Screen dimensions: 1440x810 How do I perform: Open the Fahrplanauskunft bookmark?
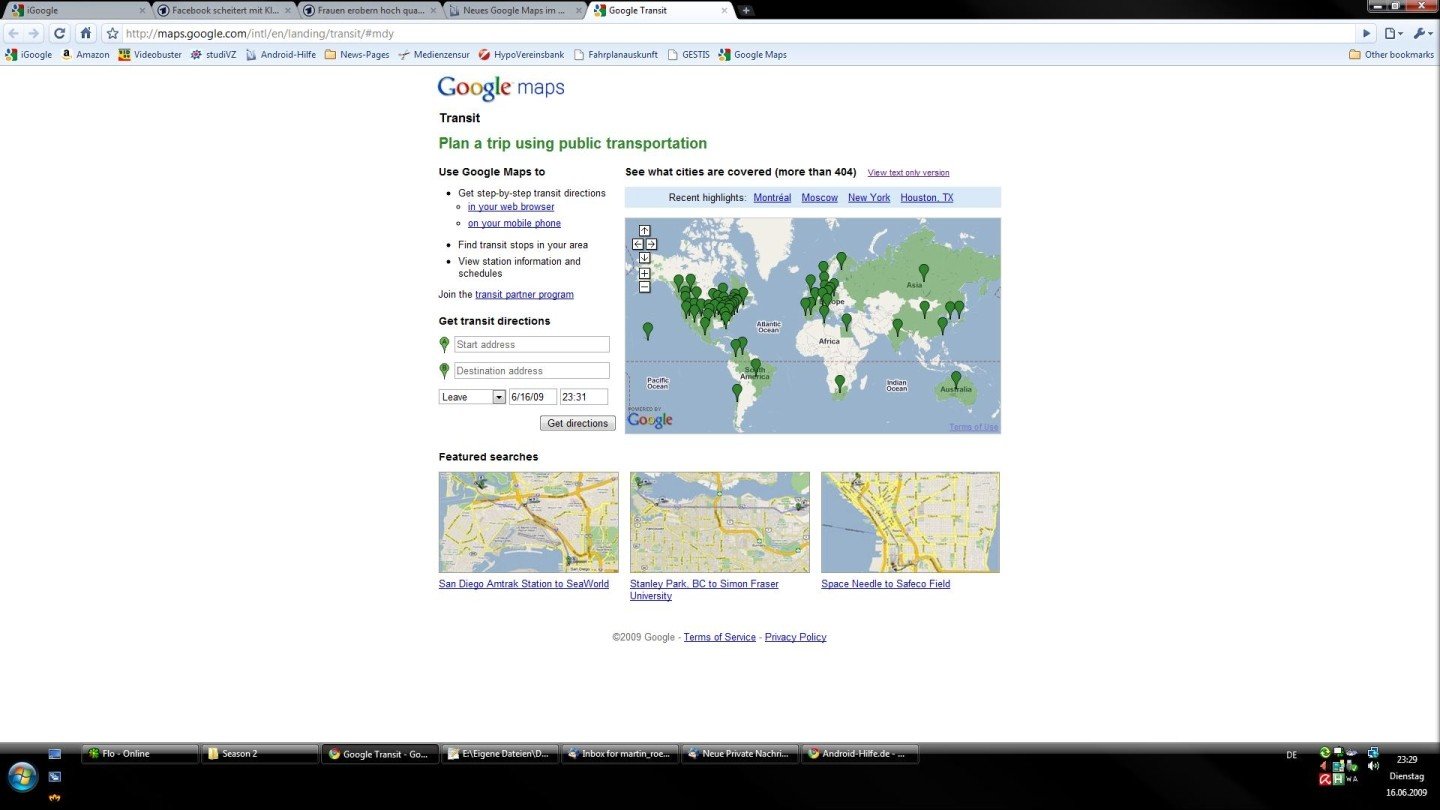tap(615, 55)
